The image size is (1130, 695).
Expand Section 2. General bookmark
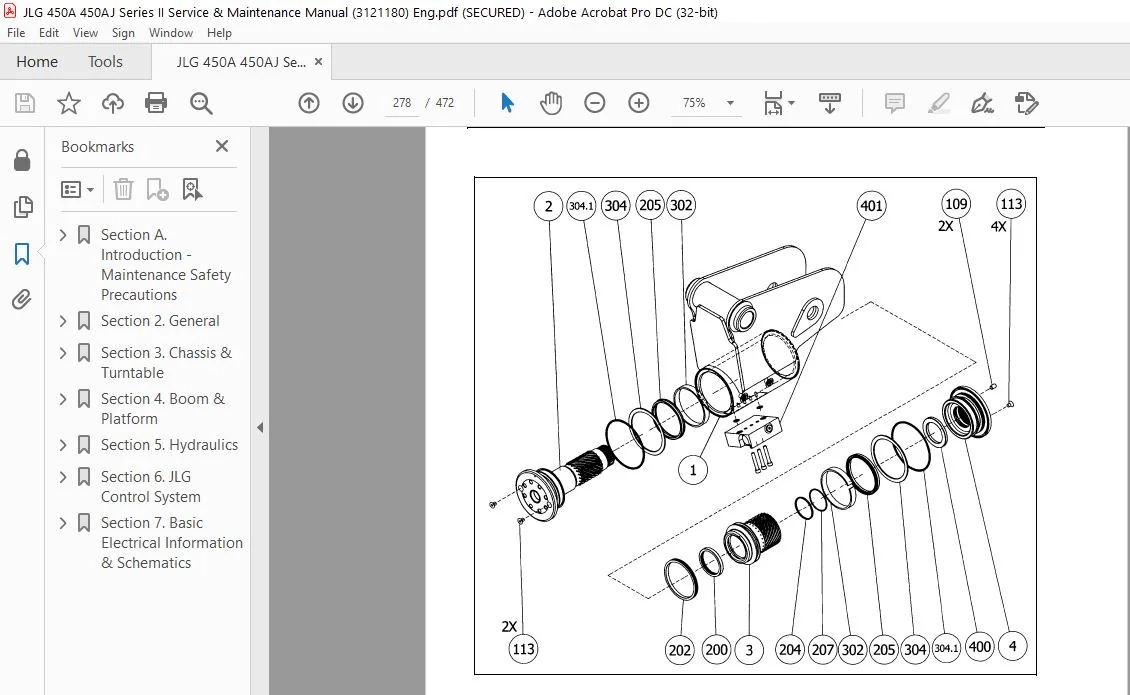pos(63,321)
